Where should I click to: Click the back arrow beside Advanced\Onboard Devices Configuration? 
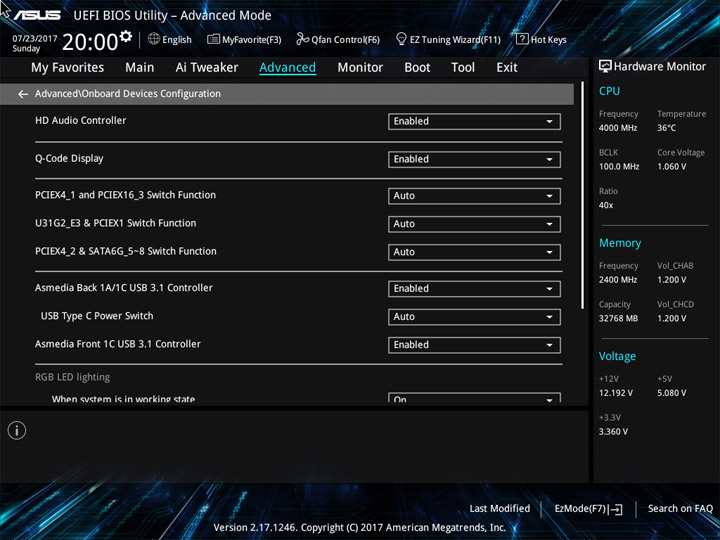pyautogui.click(x=23, y=94)
